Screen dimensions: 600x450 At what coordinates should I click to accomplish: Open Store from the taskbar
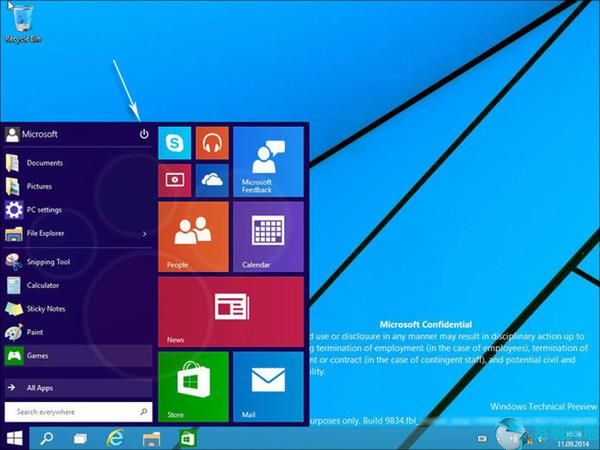(x=188, y=439)
